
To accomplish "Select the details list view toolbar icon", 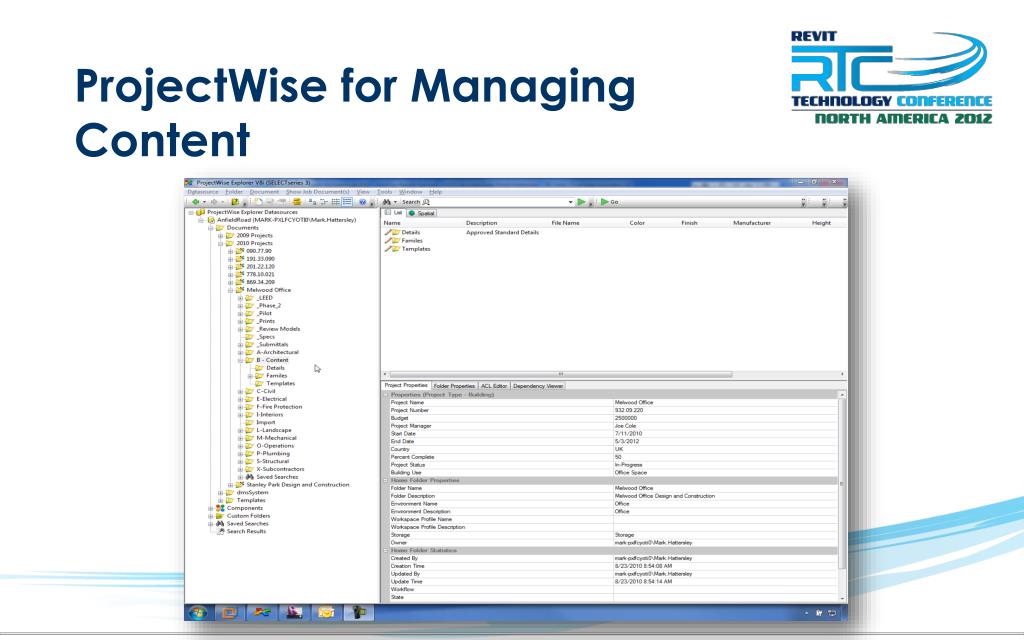I will coord(347,202).
